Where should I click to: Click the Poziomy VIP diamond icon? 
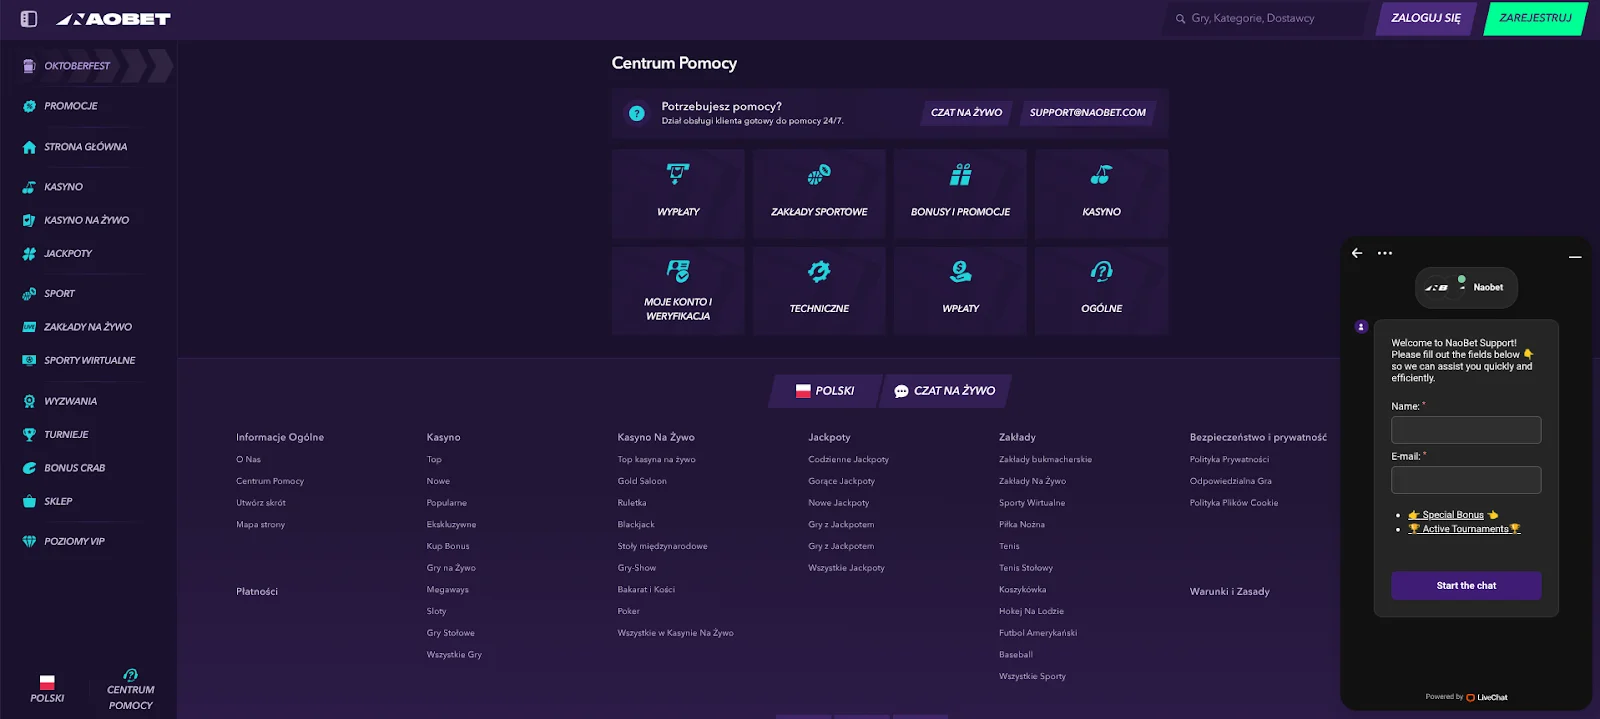pyautogui.click(x=29, y=542)
